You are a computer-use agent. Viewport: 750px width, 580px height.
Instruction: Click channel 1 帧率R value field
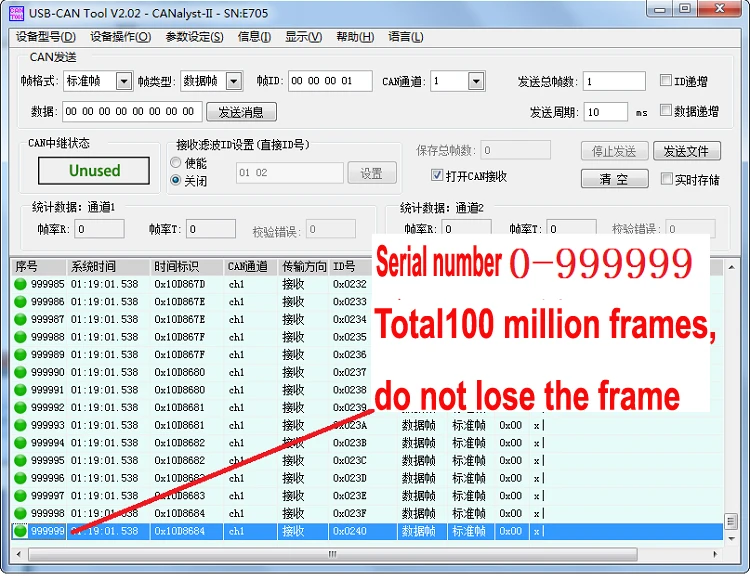[99, 229]
